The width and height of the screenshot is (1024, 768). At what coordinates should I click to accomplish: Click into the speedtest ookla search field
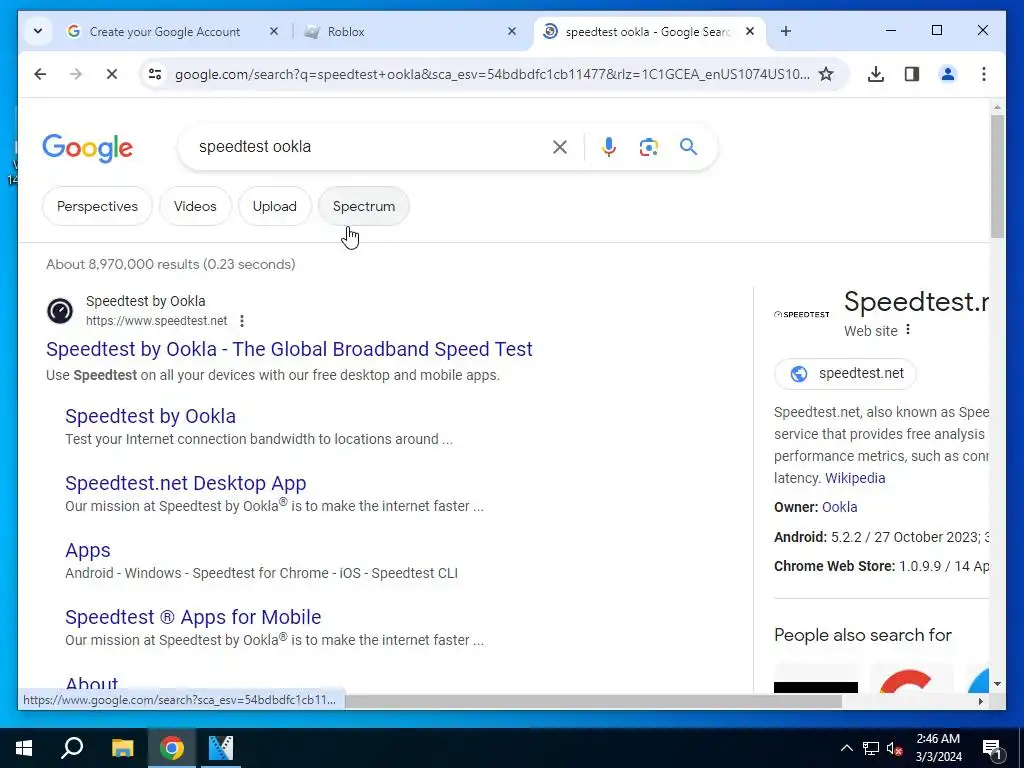click(369, 147)
